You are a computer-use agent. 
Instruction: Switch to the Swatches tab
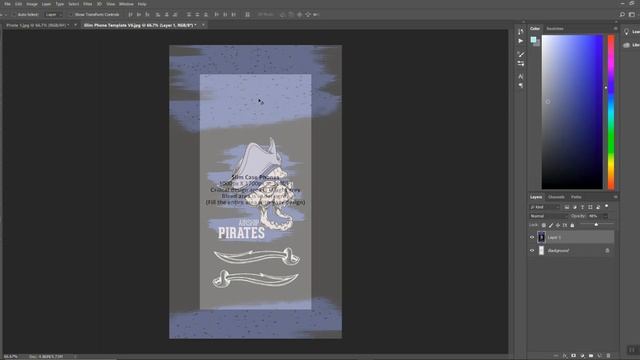tap(555, 29)
